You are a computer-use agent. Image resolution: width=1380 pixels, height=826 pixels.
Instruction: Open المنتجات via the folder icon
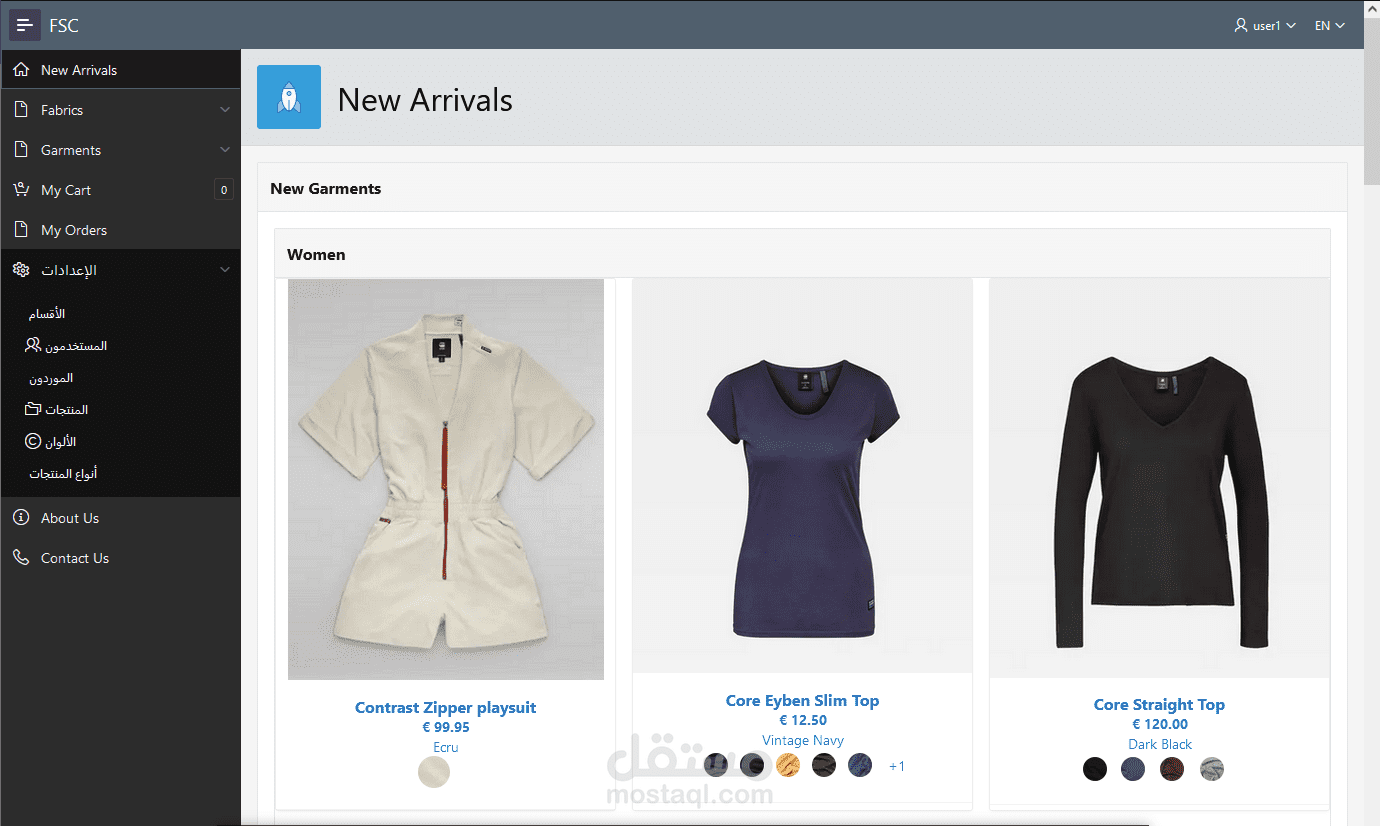click(x=33, y=410)
